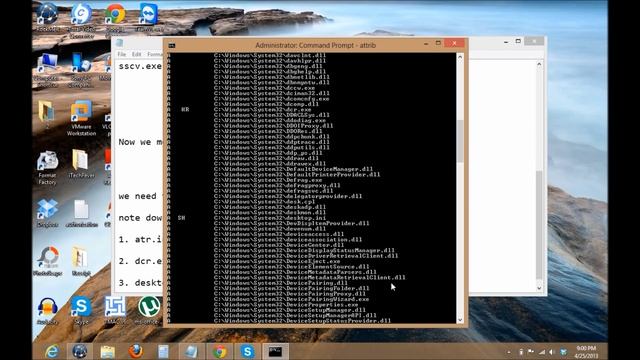640x360 pixels.
Task: Open the Edit menu in Notepad
Action: coord(136,54)
